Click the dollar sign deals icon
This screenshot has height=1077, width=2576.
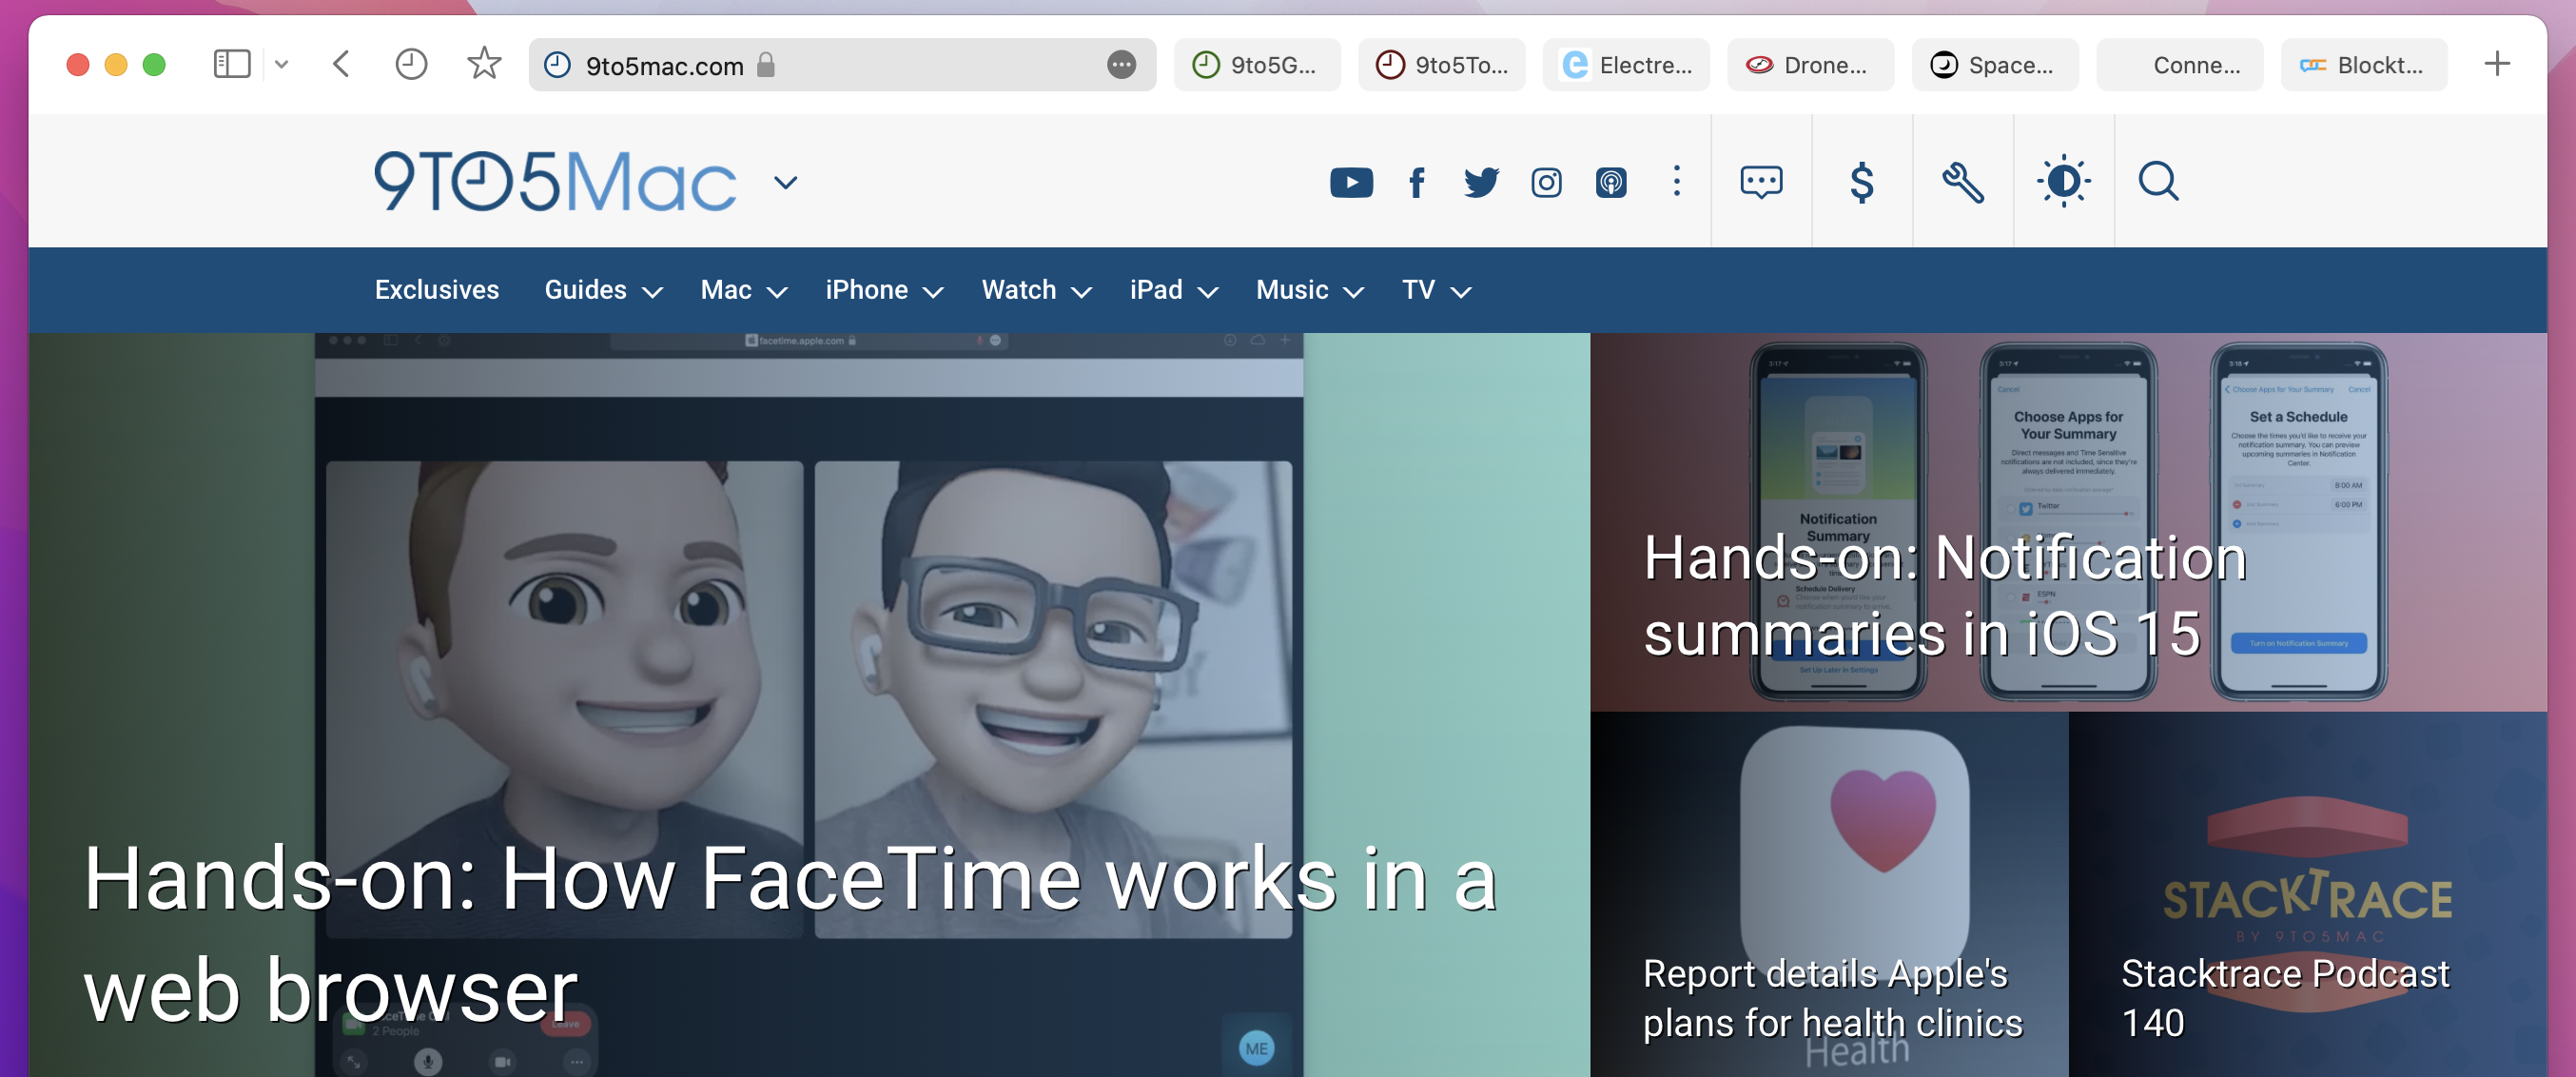tap(1861, 182)
